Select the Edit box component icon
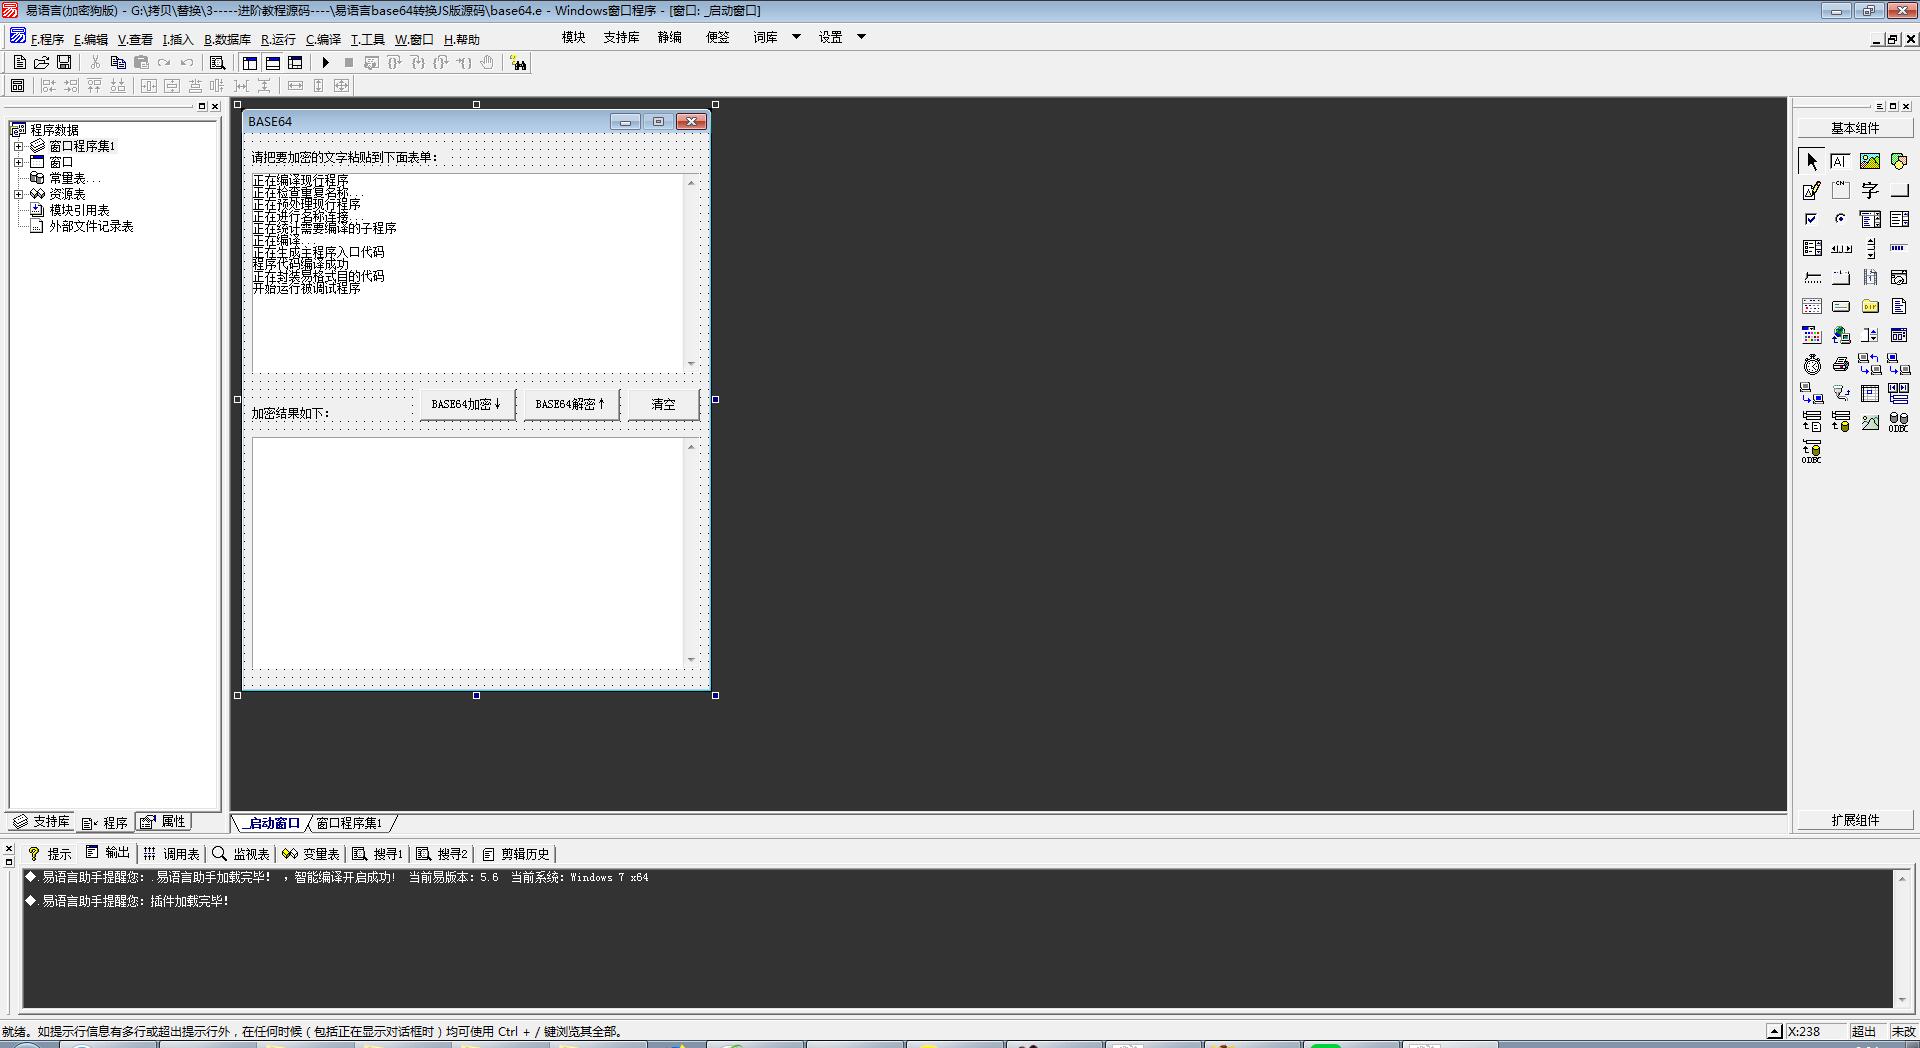1920x1048 pixels. tap(1841, 161)
